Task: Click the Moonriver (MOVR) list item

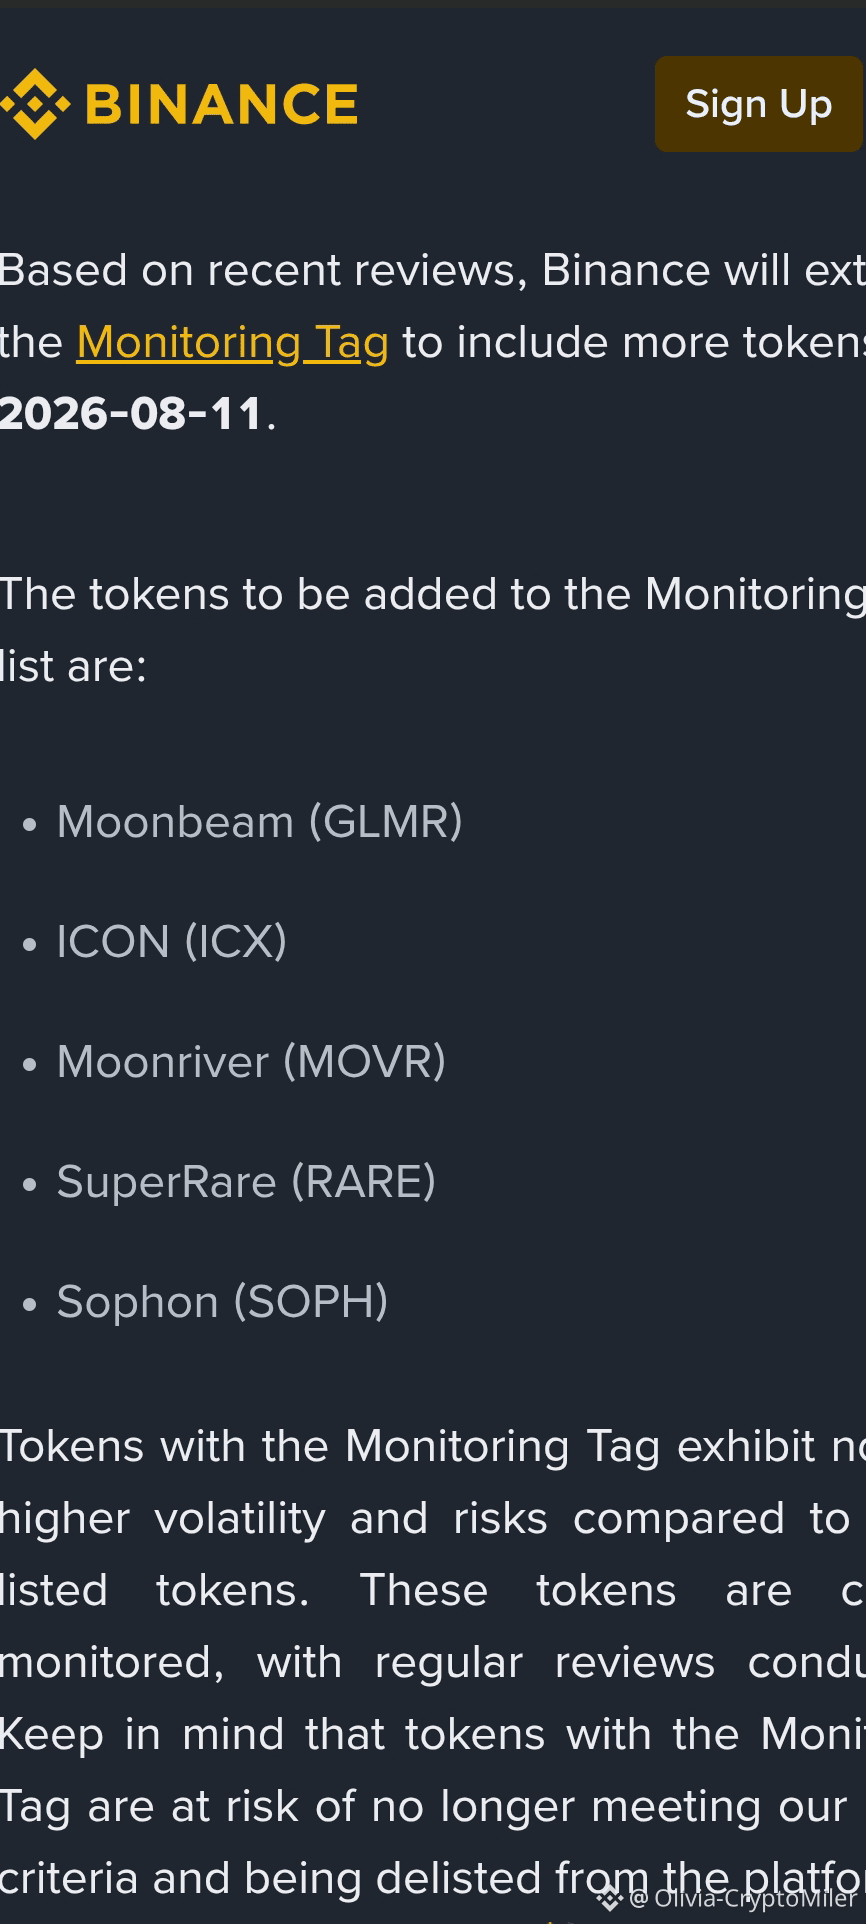Action: 251,1062
